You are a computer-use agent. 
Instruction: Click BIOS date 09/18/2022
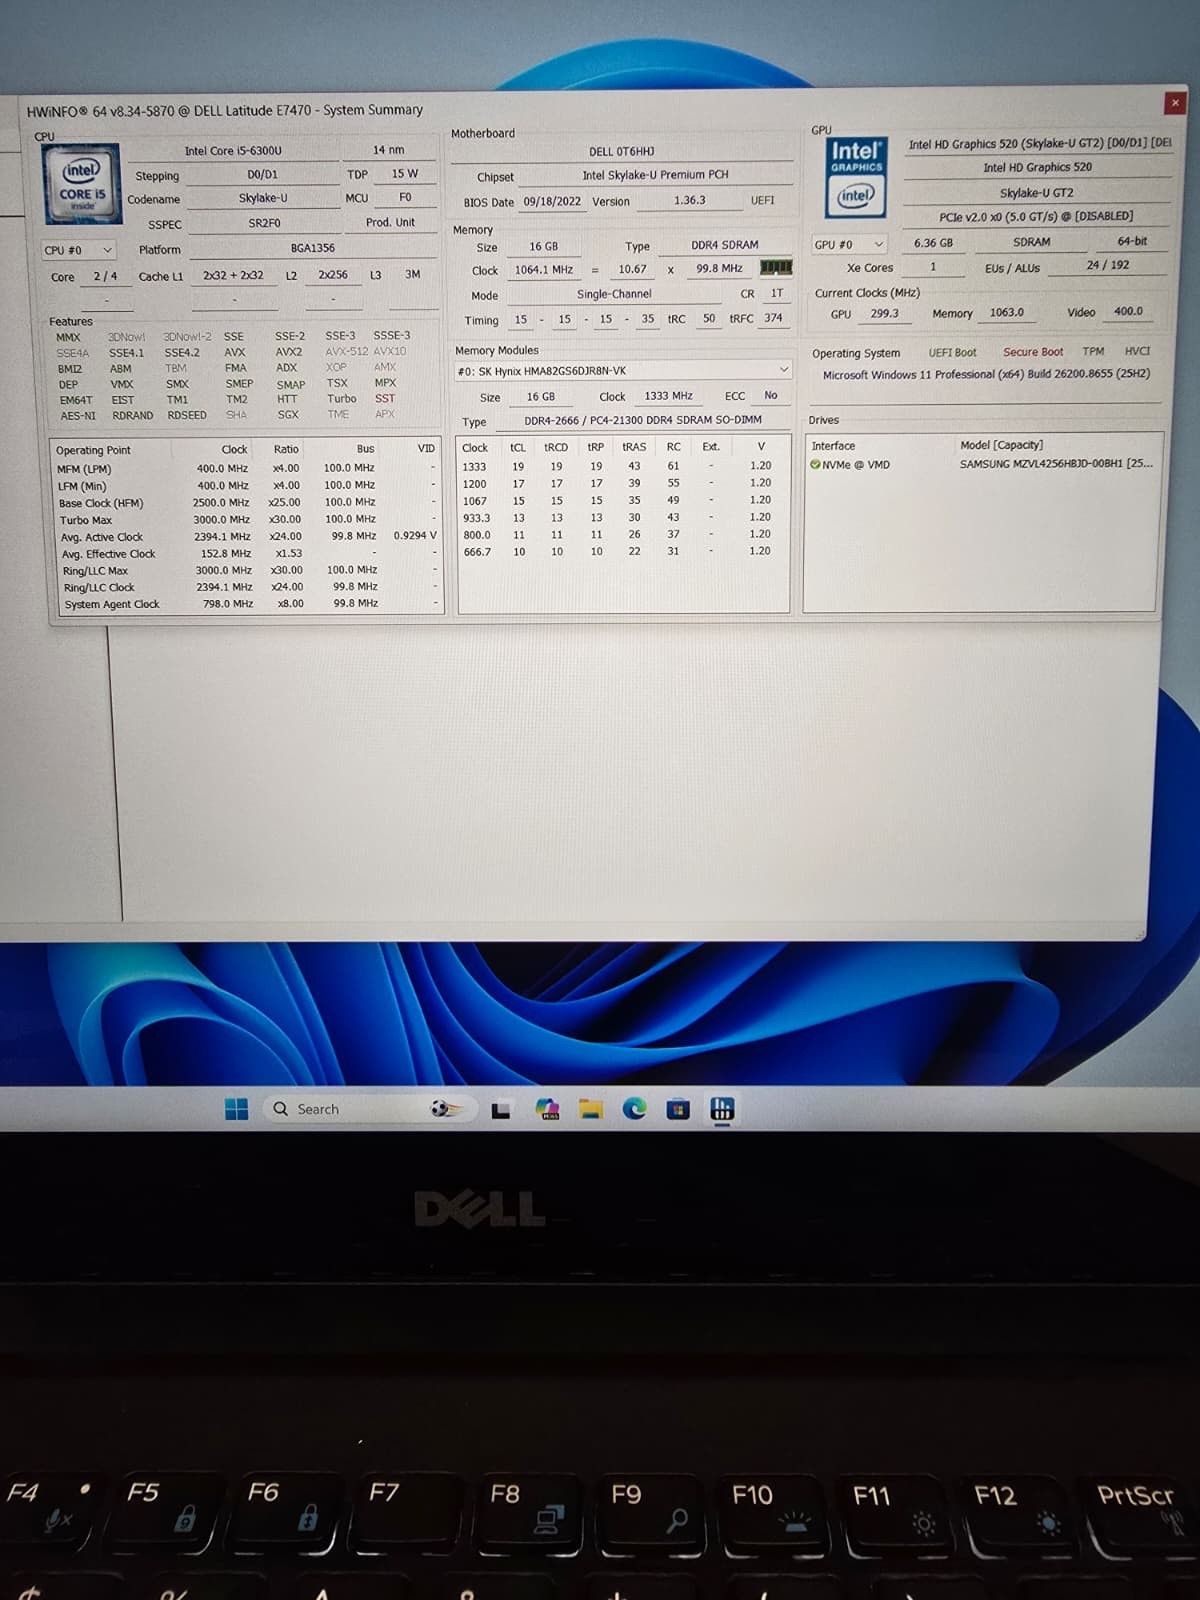click(552, 201)
